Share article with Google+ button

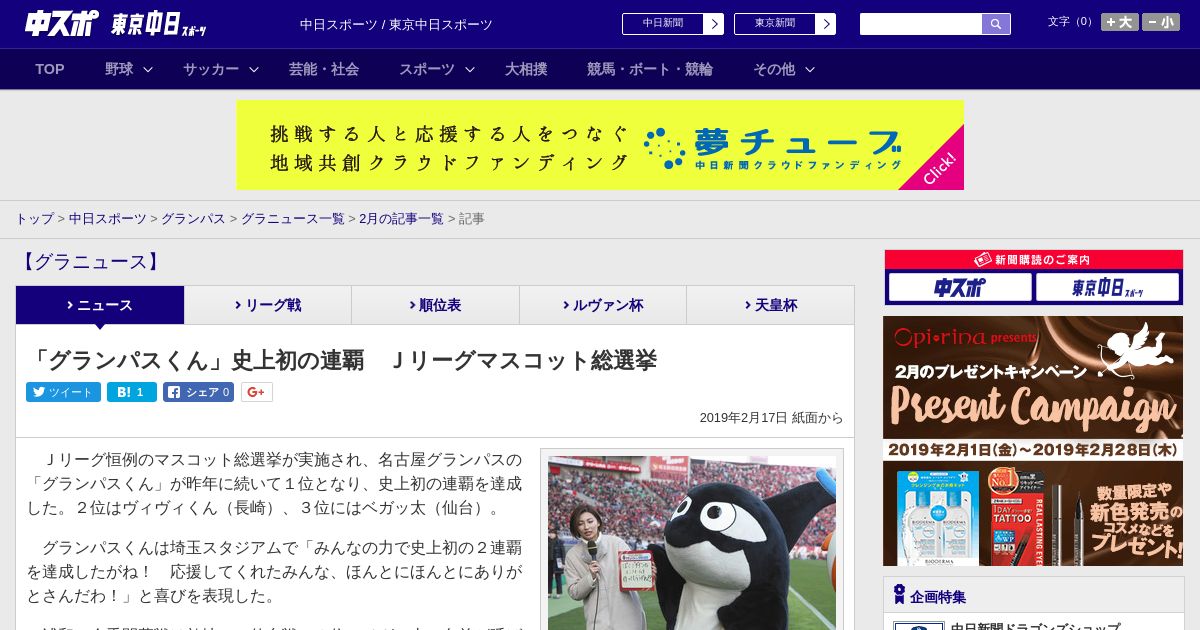pos(256,392)
